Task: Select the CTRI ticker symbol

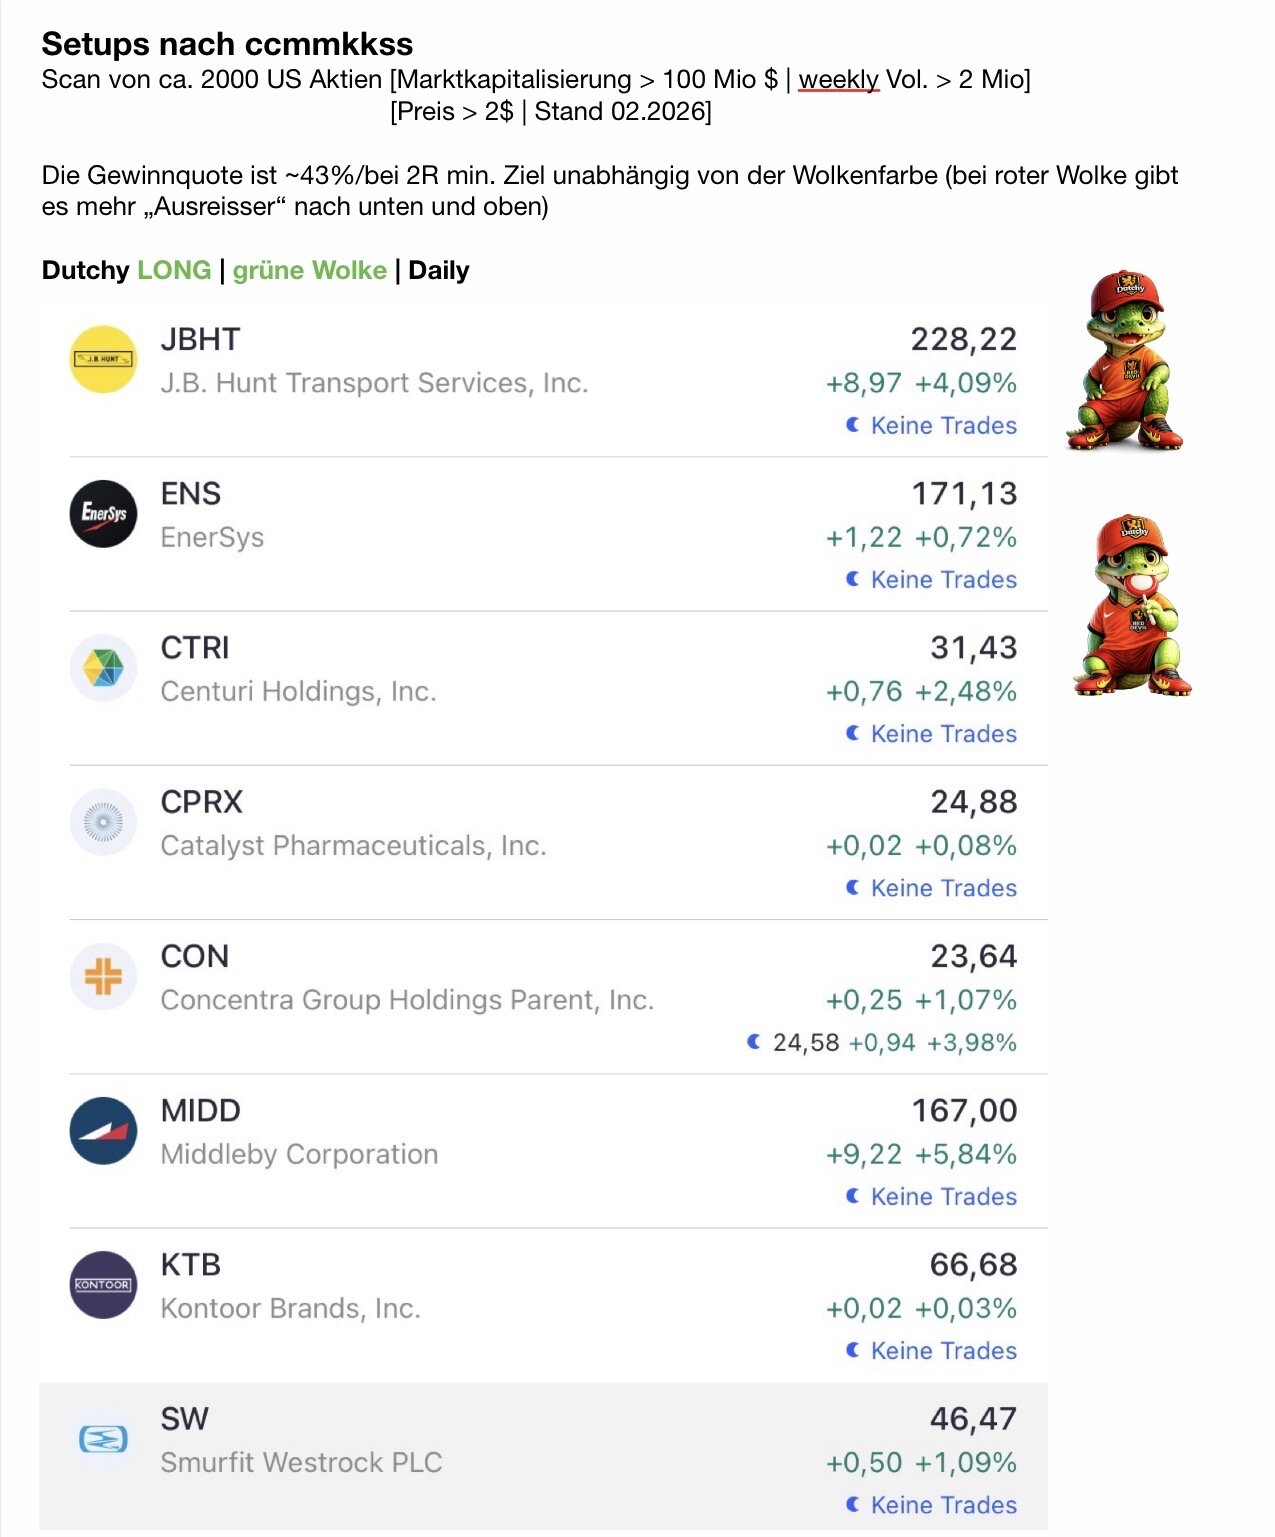Action: (195, 648)
